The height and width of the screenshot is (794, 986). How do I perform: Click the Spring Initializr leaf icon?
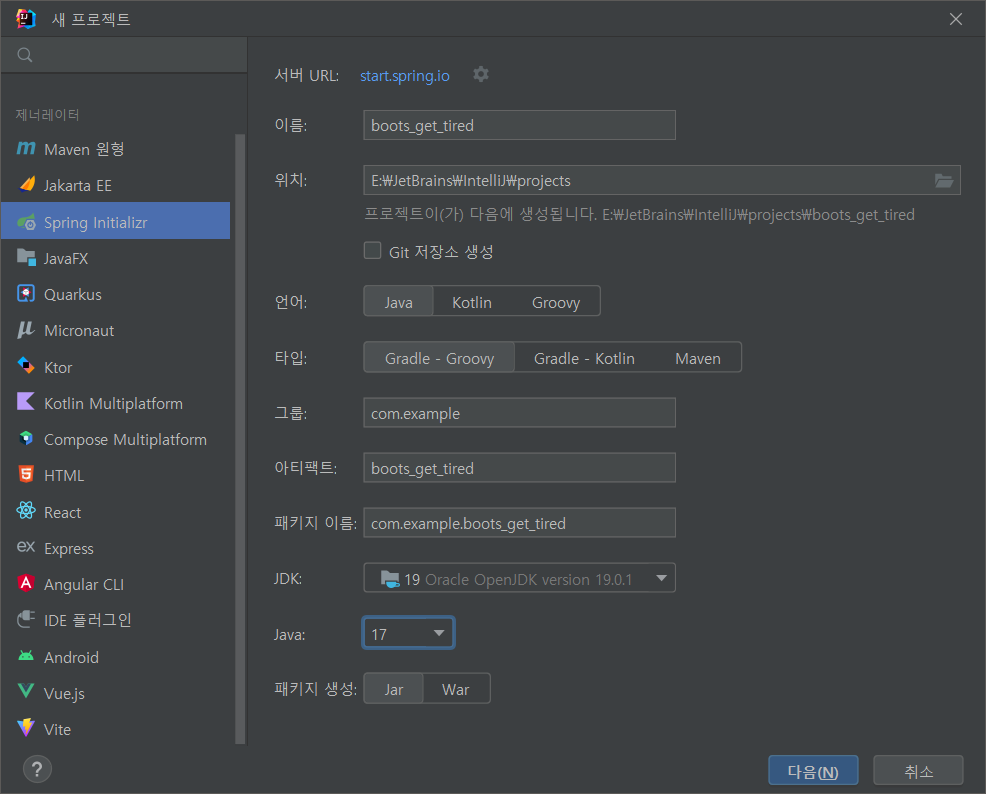26,221
